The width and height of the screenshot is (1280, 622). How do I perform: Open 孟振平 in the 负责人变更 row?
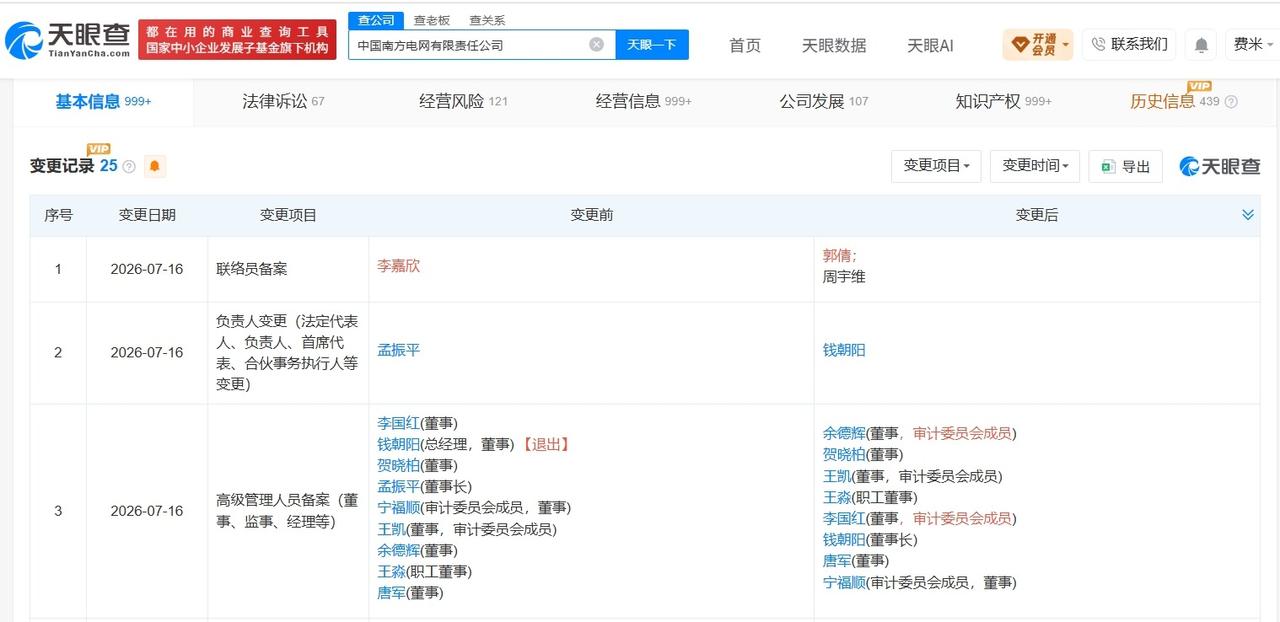(x=398, y=350)
